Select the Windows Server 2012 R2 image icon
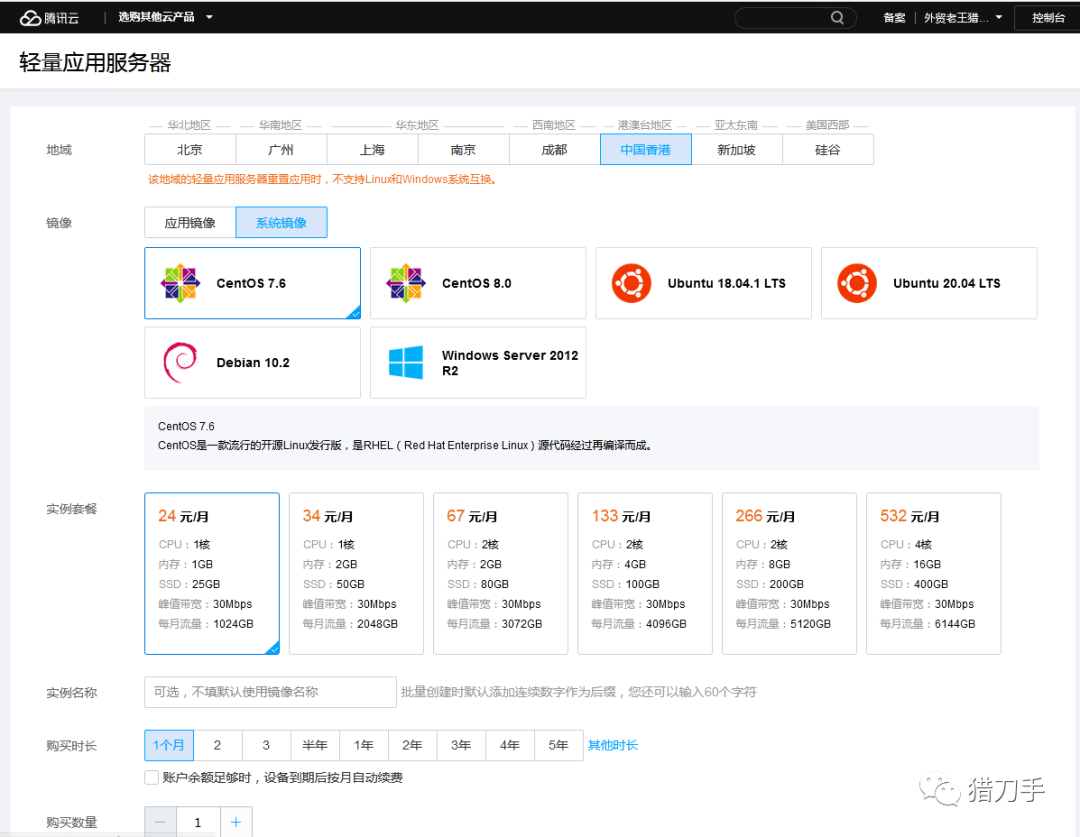This screenshot has width=1080, height=837. point(406,362)
